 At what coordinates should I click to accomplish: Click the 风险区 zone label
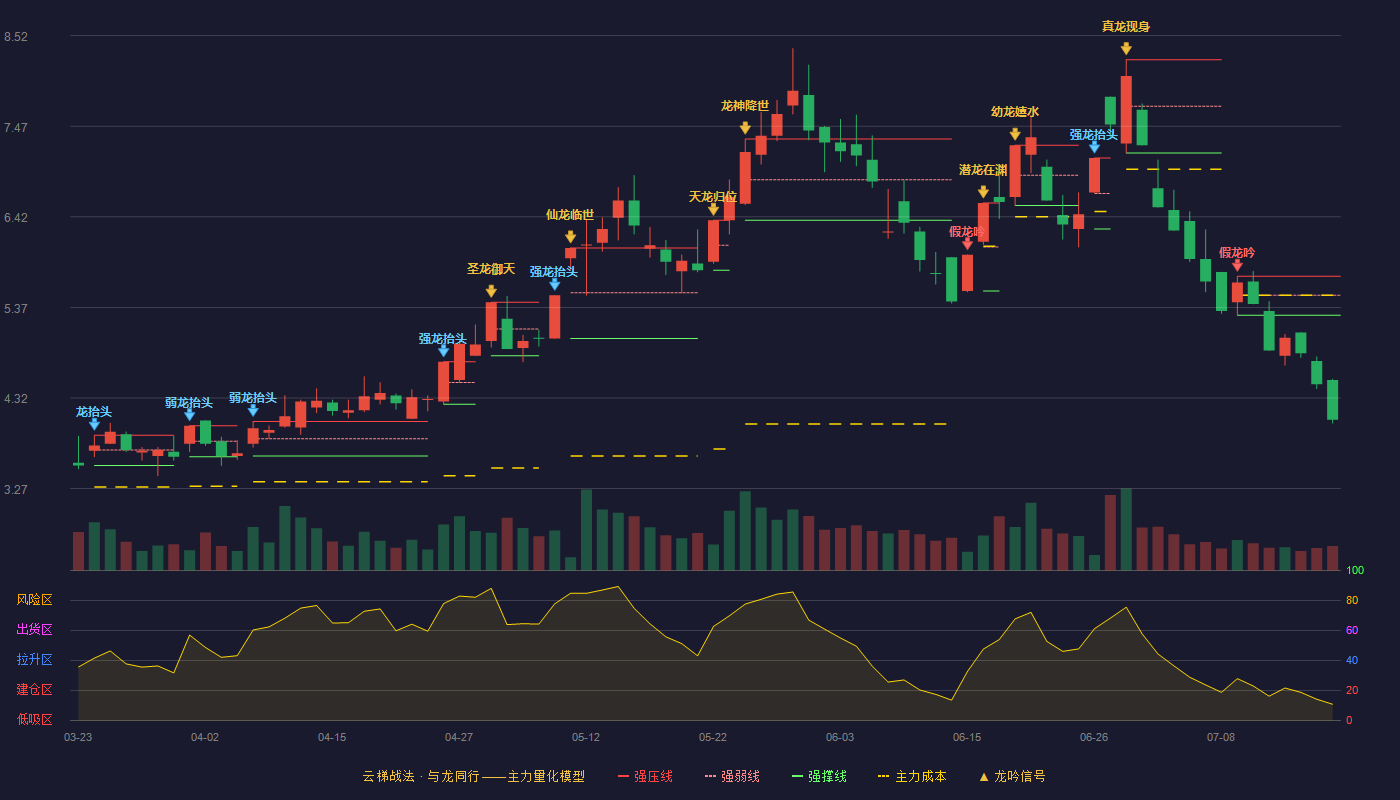[34, 600]
